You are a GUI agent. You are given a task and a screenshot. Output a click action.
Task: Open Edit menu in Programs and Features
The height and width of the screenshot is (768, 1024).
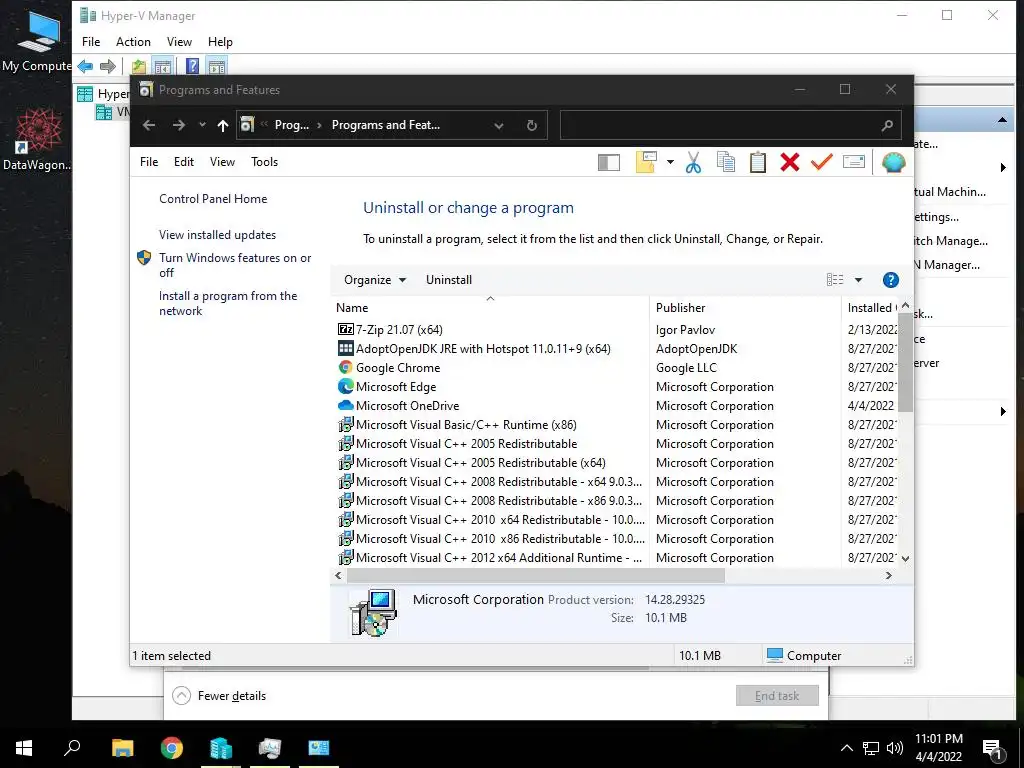click(184, 162)
